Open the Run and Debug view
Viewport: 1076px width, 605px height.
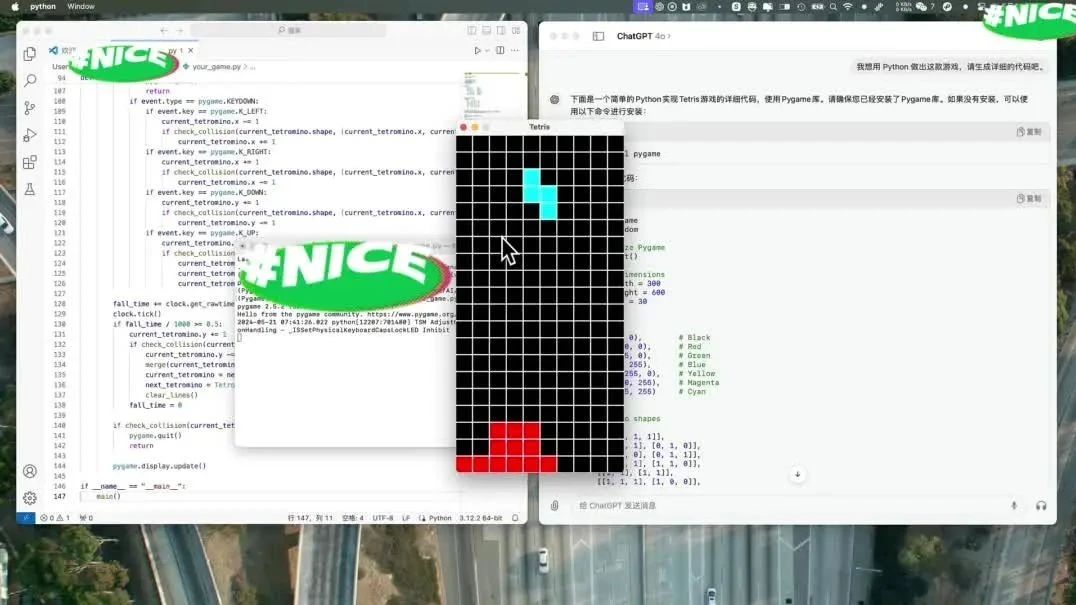tap(30, 135)
